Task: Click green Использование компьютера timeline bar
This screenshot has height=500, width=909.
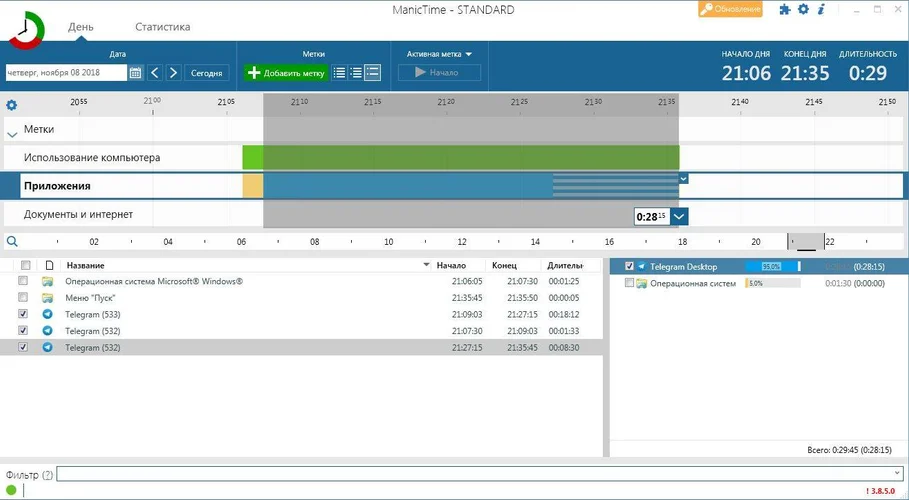Action: tap(461, 158)
